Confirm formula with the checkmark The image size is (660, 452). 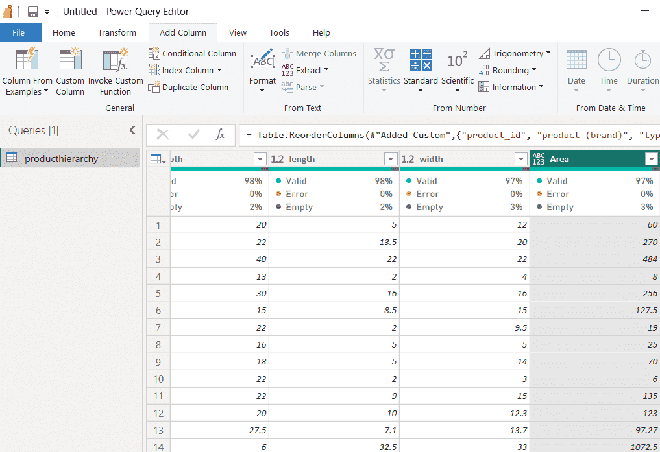[194, 135]
